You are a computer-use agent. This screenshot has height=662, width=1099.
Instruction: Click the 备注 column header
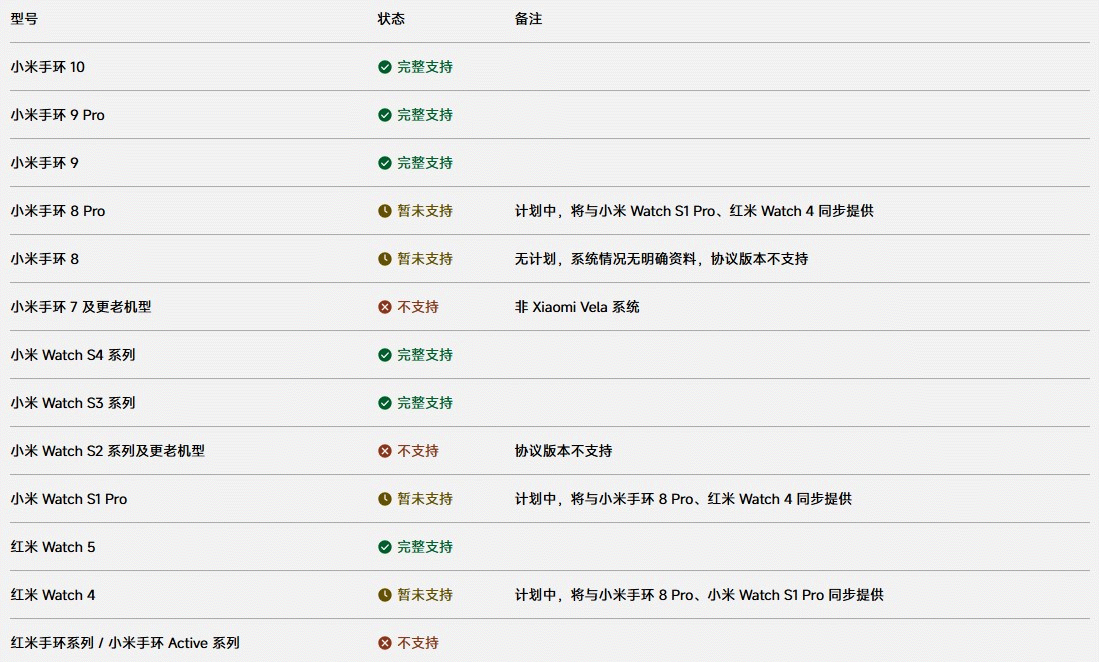coord(528,19)
